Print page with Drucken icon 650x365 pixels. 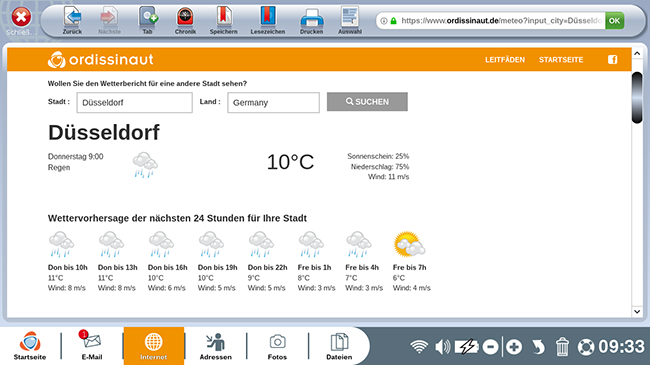coord(311,21)
